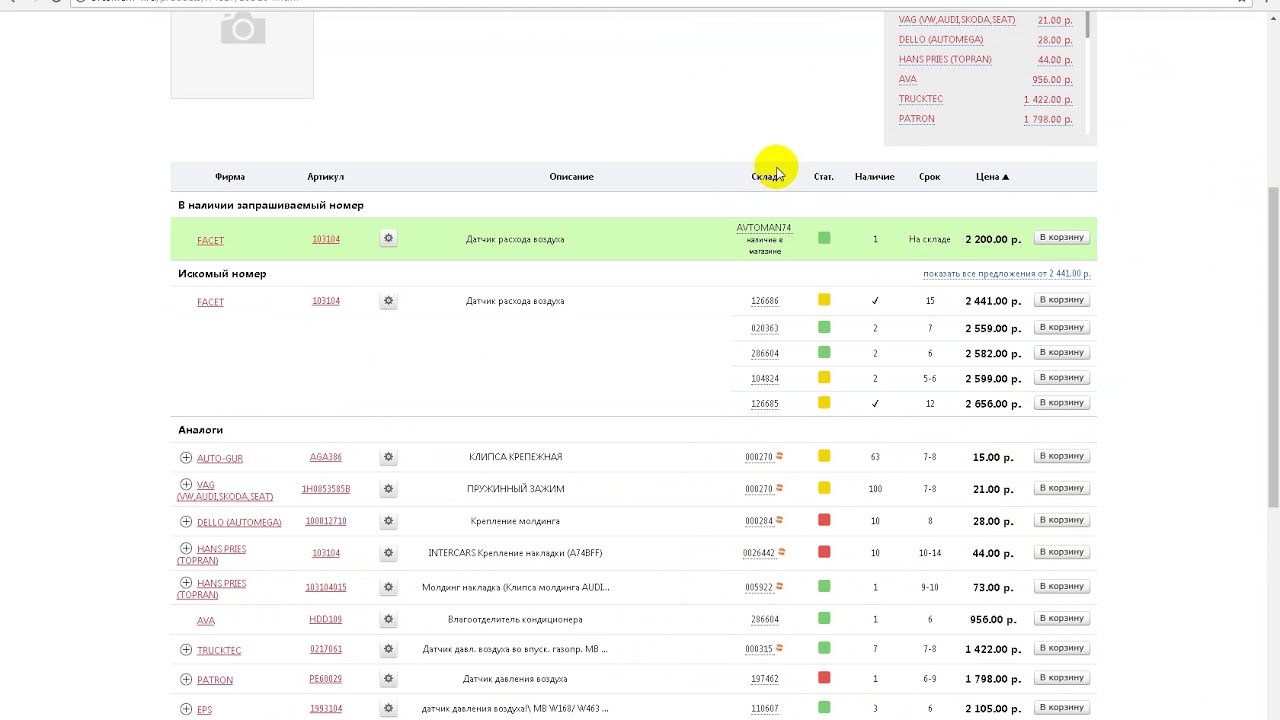Sort table by Цена column
The width and height of the screenshot is (1280, 720).
pyautogui.click(x=992, y=177)
